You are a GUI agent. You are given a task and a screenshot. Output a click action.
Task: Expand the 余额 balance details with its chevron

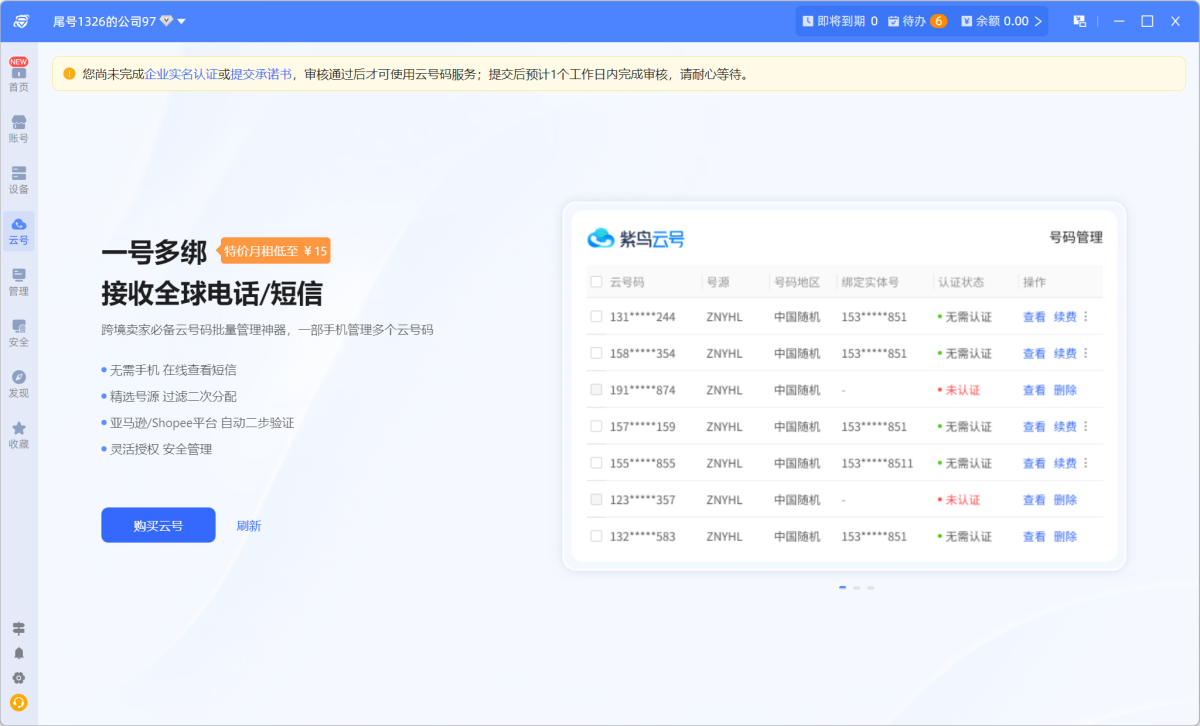click(1038, 20)
